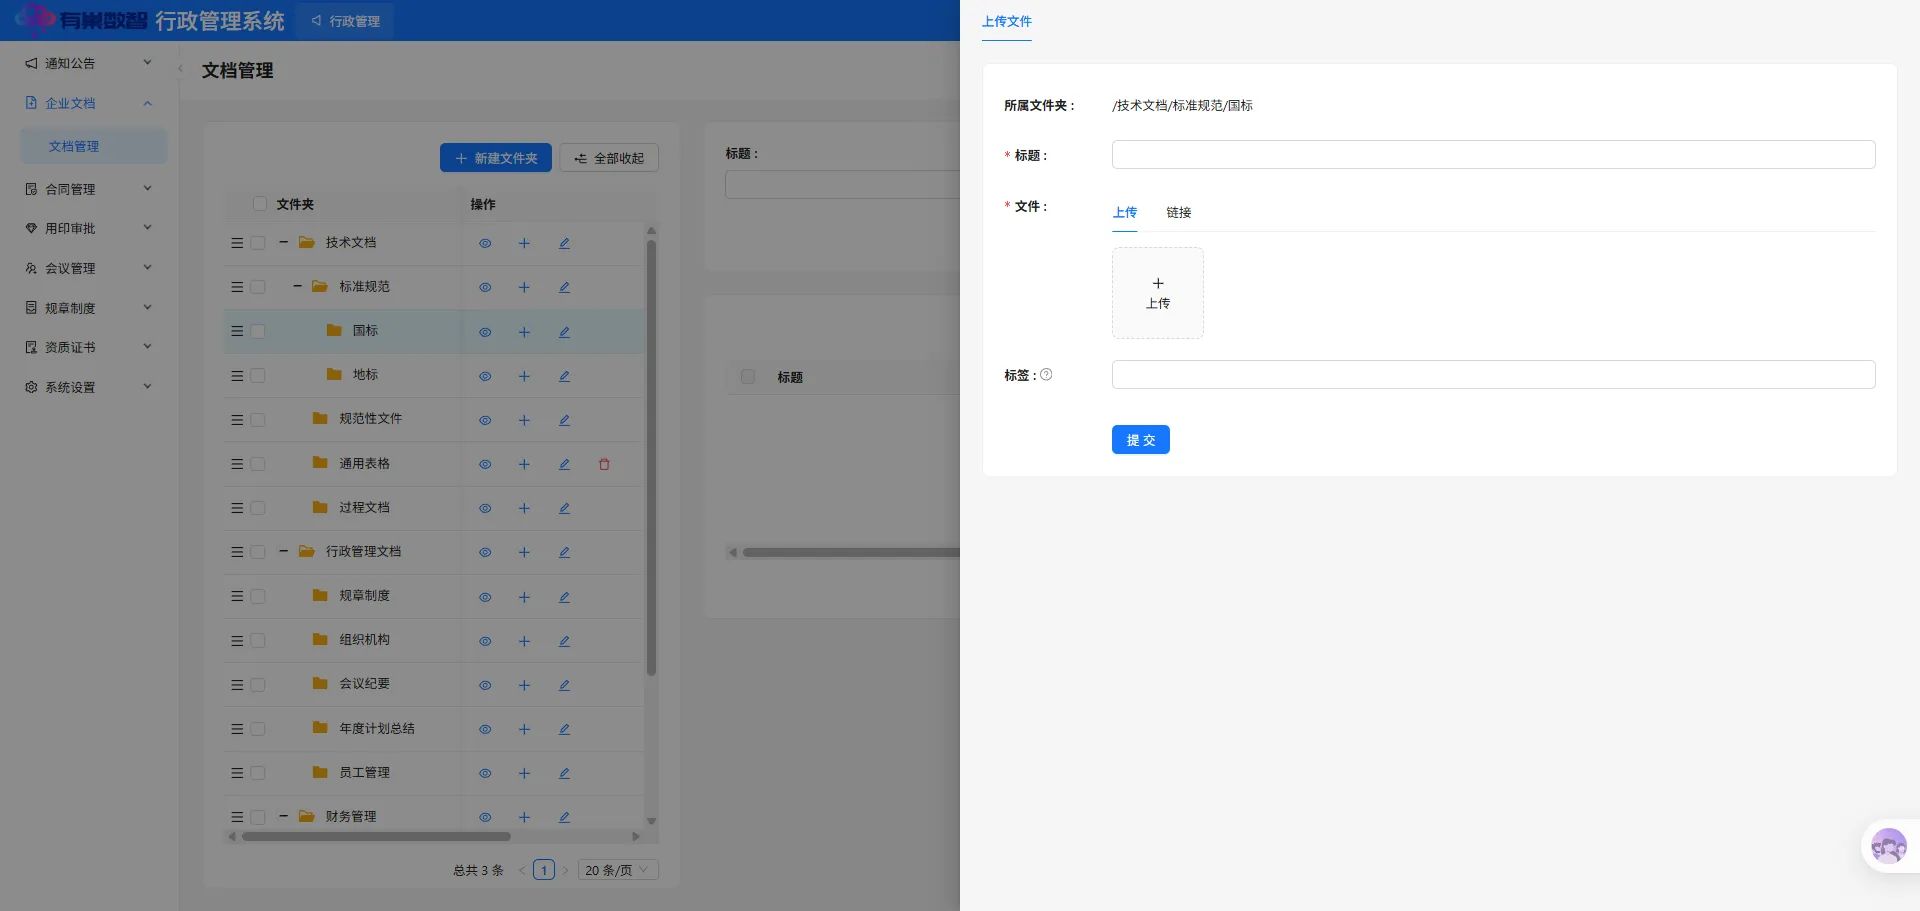Click into the 标签 input field

tap(1494, 375)
